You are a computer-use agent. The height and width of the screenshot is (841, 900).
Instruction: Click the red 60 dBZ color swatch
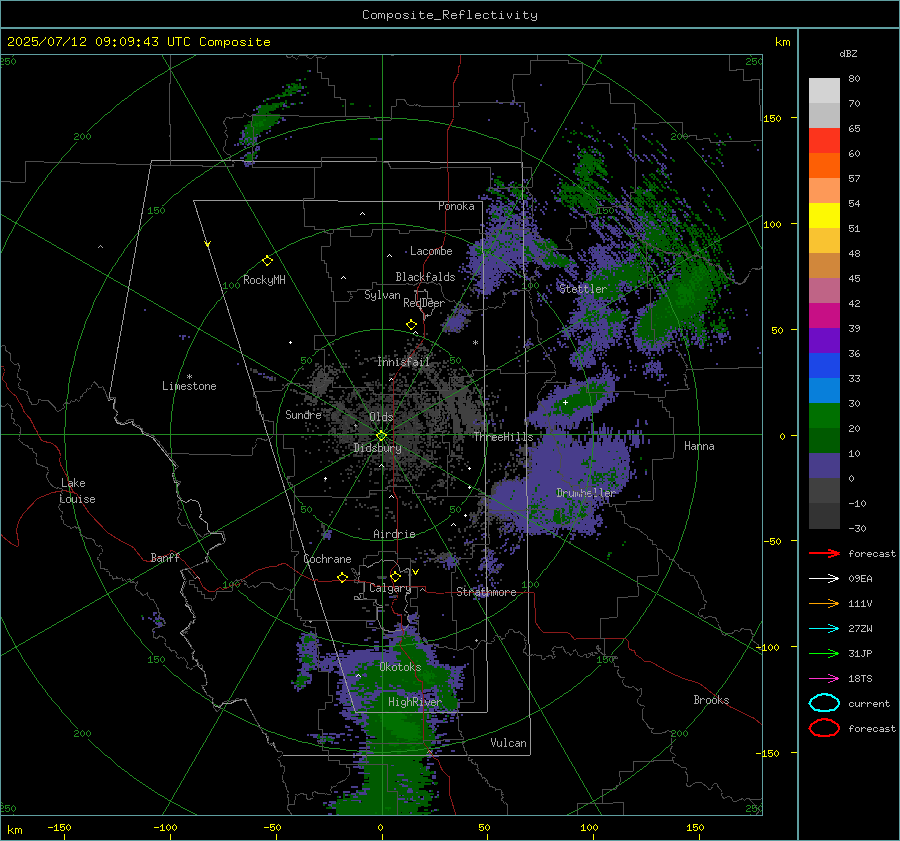click(824, 141)
